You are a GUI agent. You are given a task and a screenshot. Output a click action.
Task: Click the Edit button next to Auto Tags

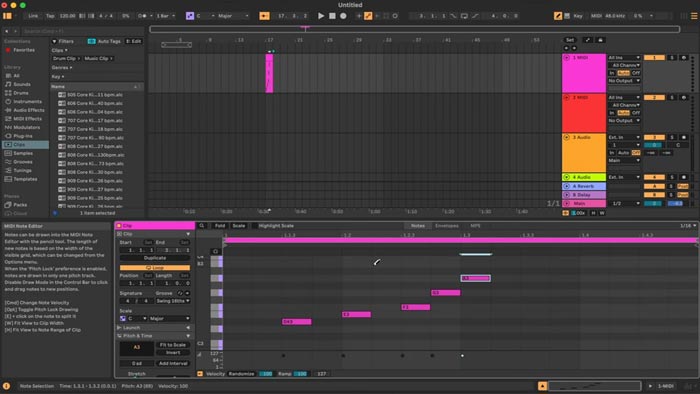click(x=133, y=41)
